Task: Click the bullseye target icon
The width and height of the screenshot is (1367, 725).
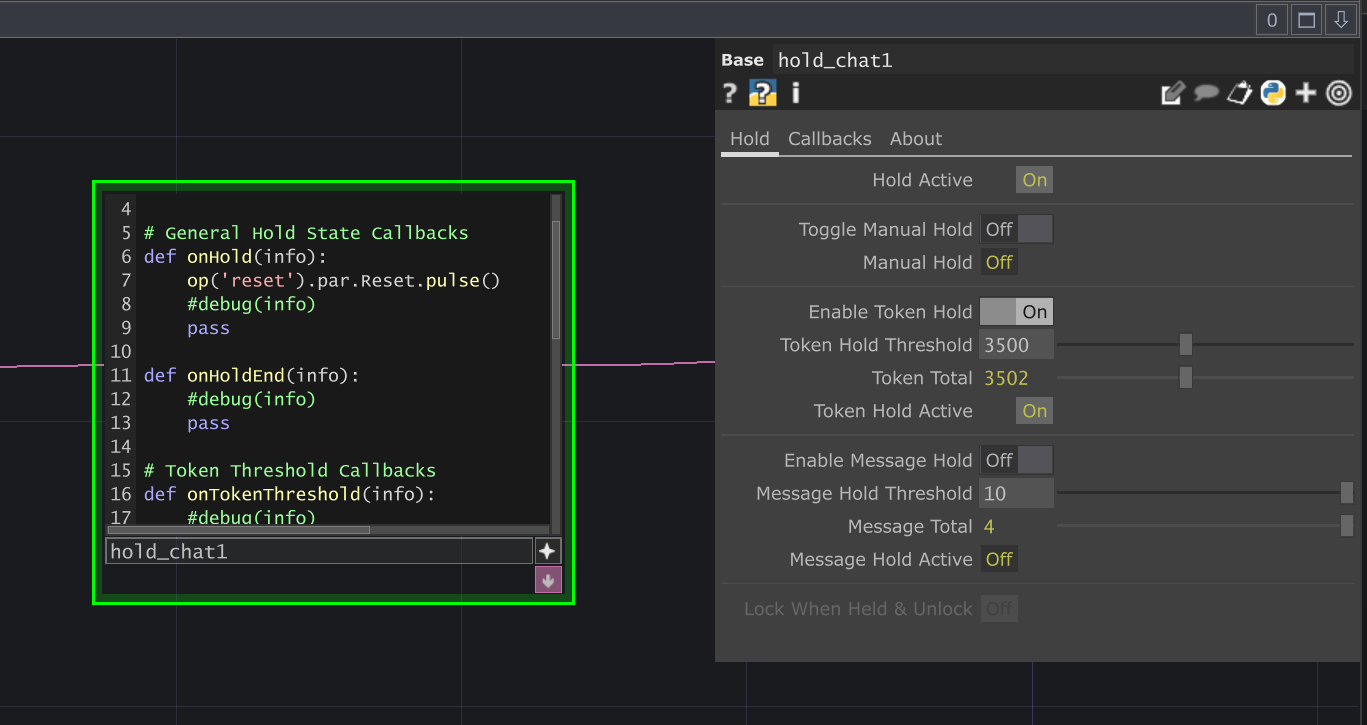Action: click(x=1338, y=93)
